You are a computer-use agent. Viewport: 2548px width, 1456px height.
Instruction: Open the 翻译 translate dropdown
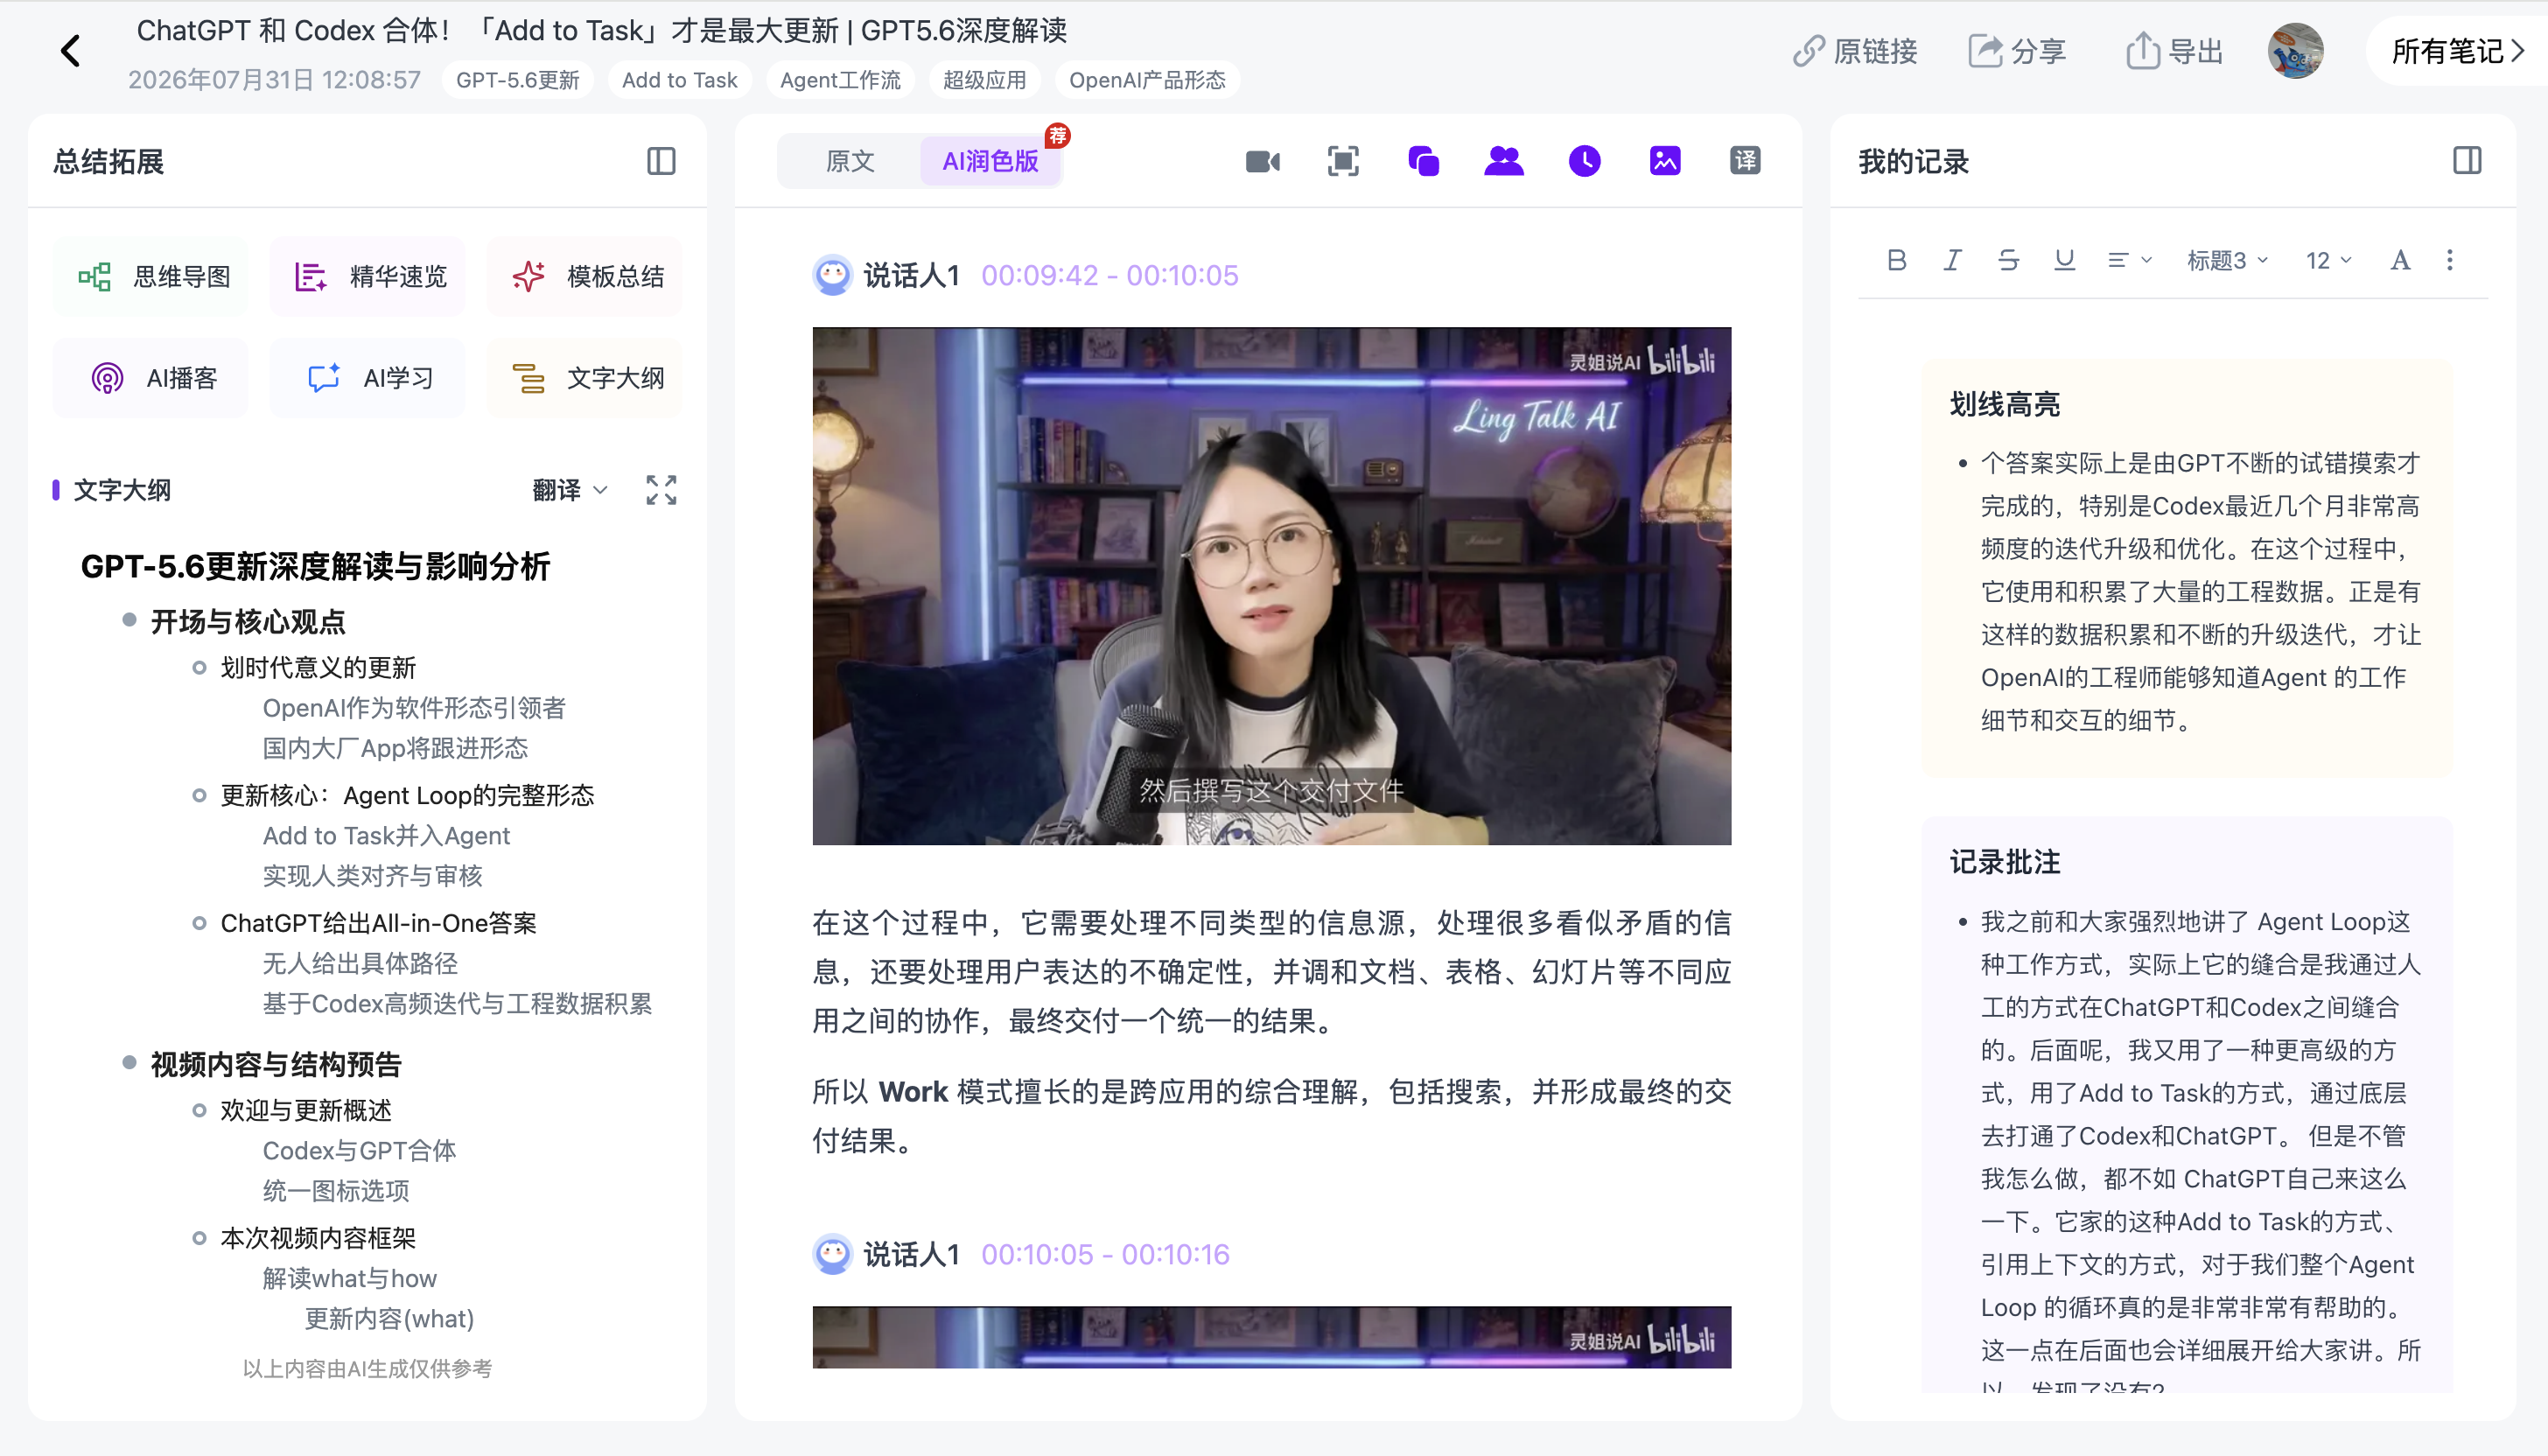coord(569,490)
